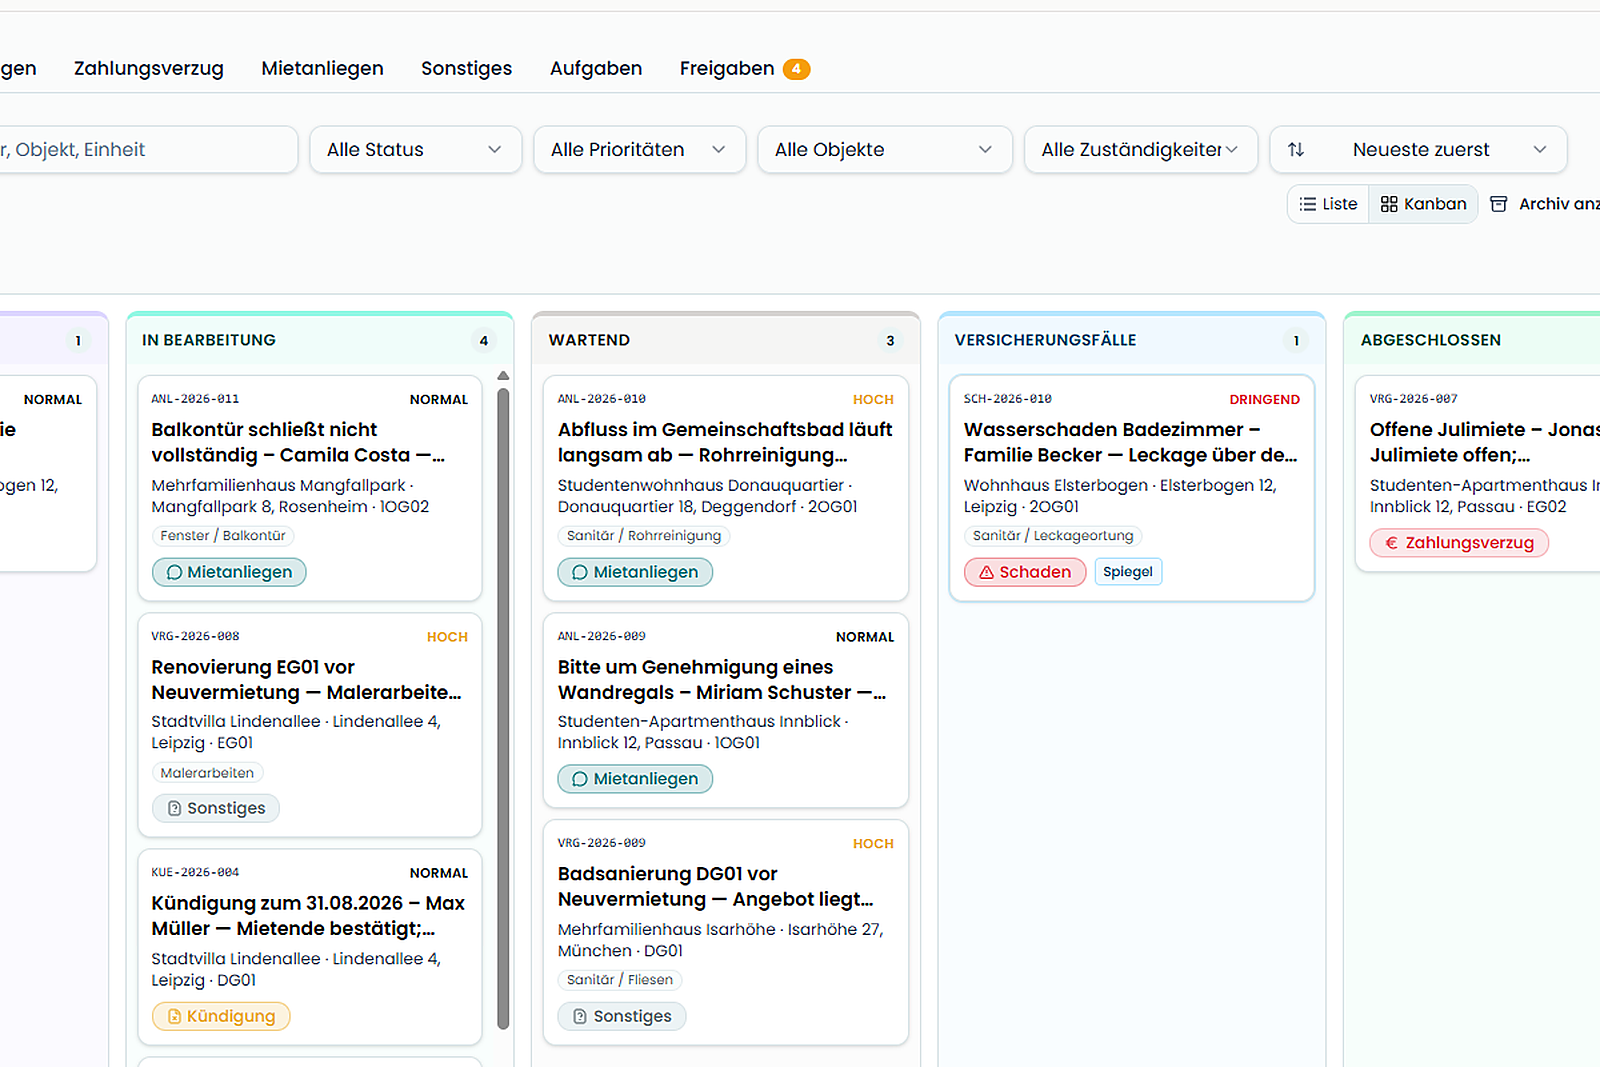The width and height of the screenshot is (1600, 1067).
Task: Click Sanitär / Fliesen label
Action: point(620,980)
